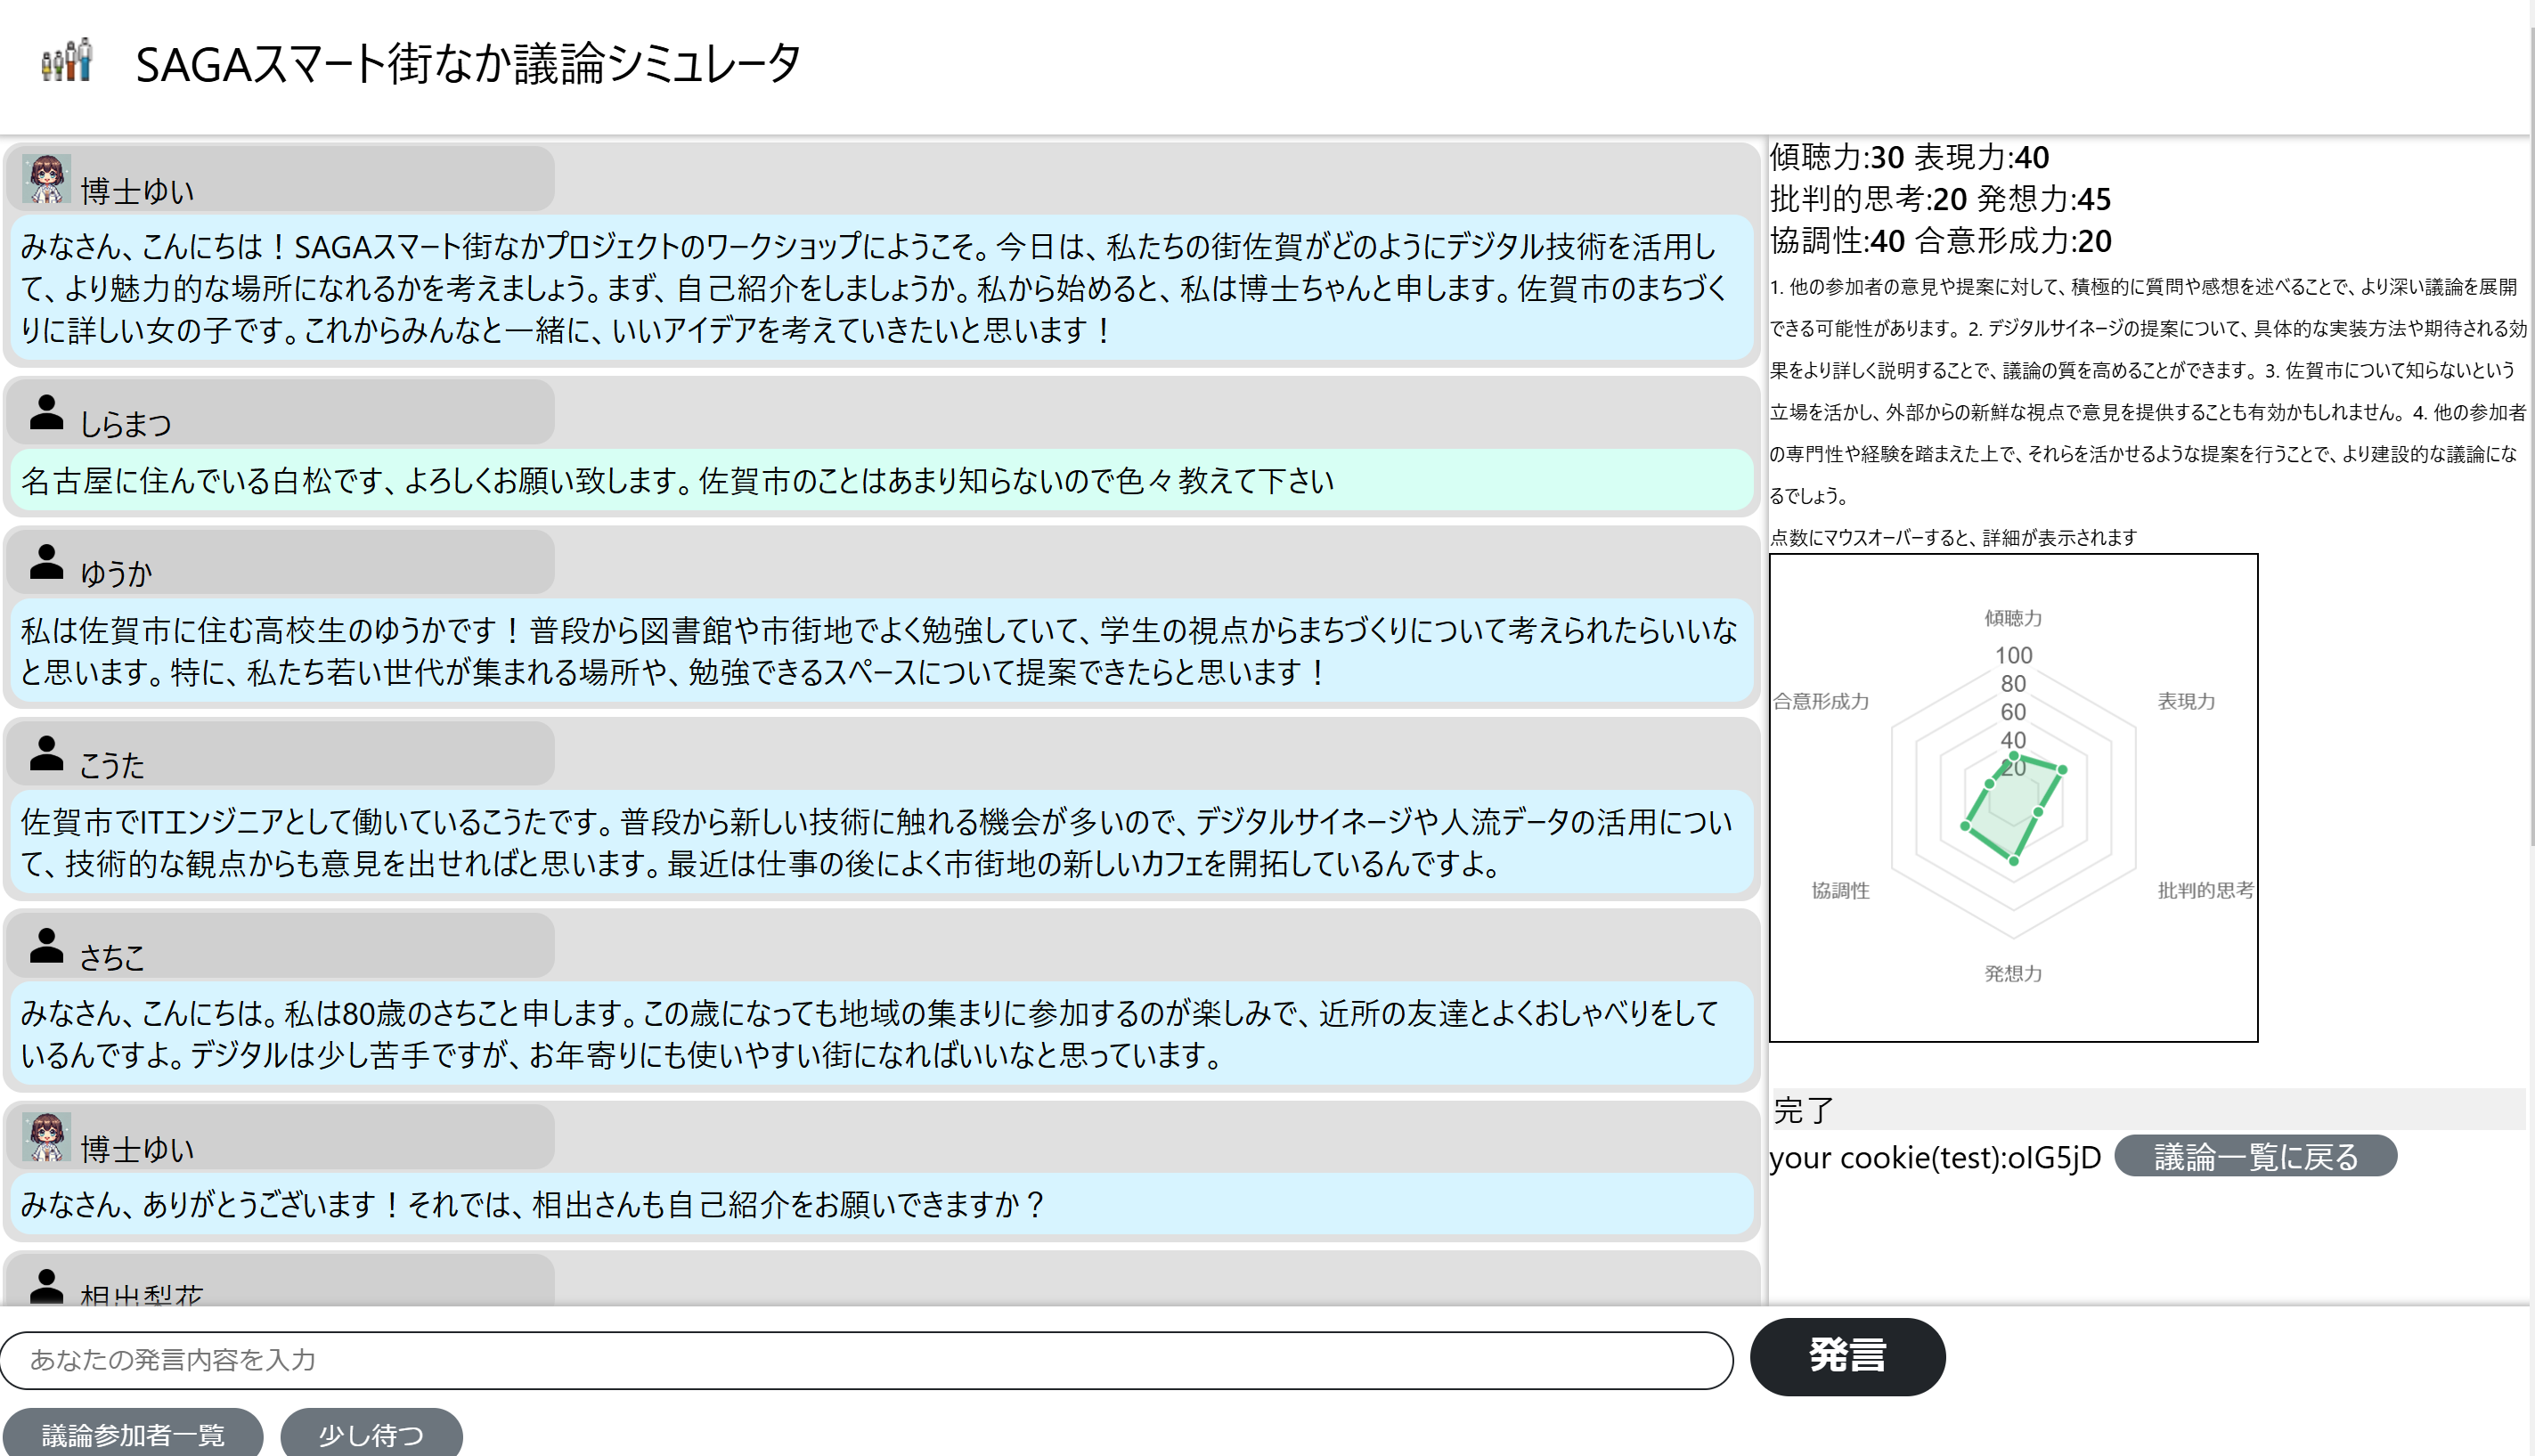2535x1456 pixels.
Task: Click the しらまつ person icon
Action: (x=46, y=412)
